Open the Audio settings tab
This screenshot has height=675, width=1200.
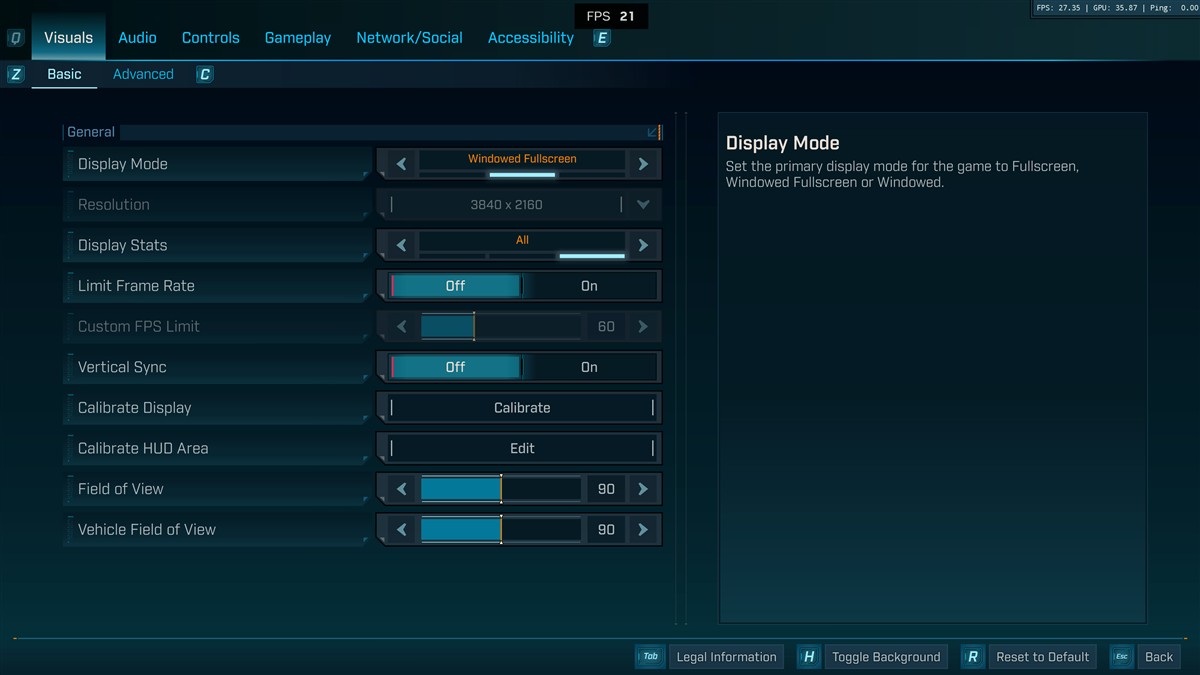pyautogui.click(x=137, y=38)
